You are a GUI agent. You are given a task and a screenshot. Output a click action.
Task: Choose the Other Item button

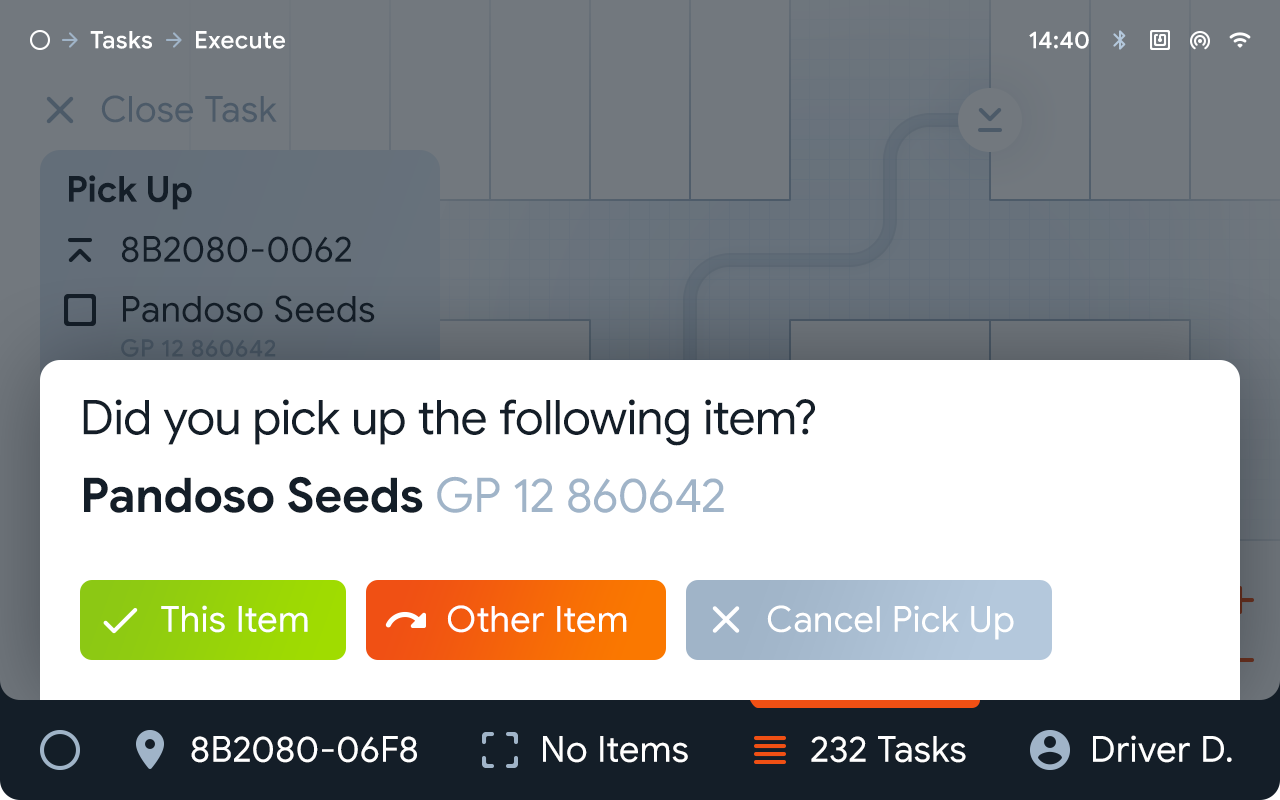tap(516, 620)
